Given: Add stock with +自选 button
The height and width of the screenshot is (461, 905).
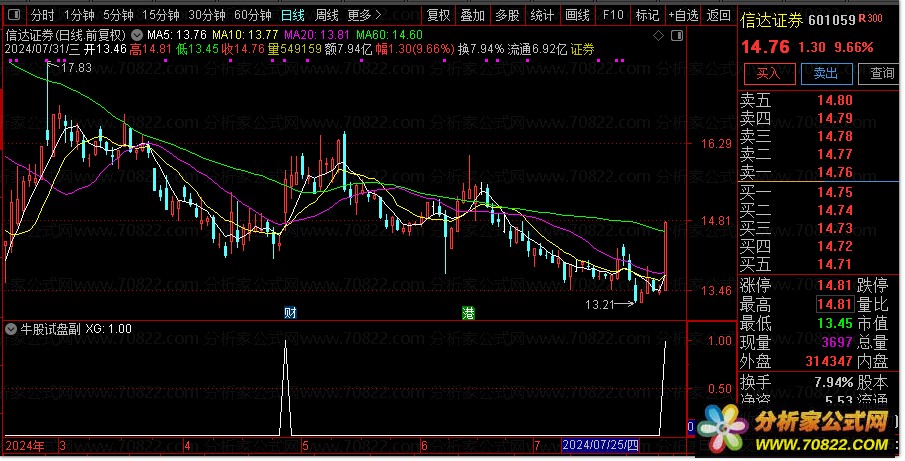Looking at the screenshot, I should (683, 15).
